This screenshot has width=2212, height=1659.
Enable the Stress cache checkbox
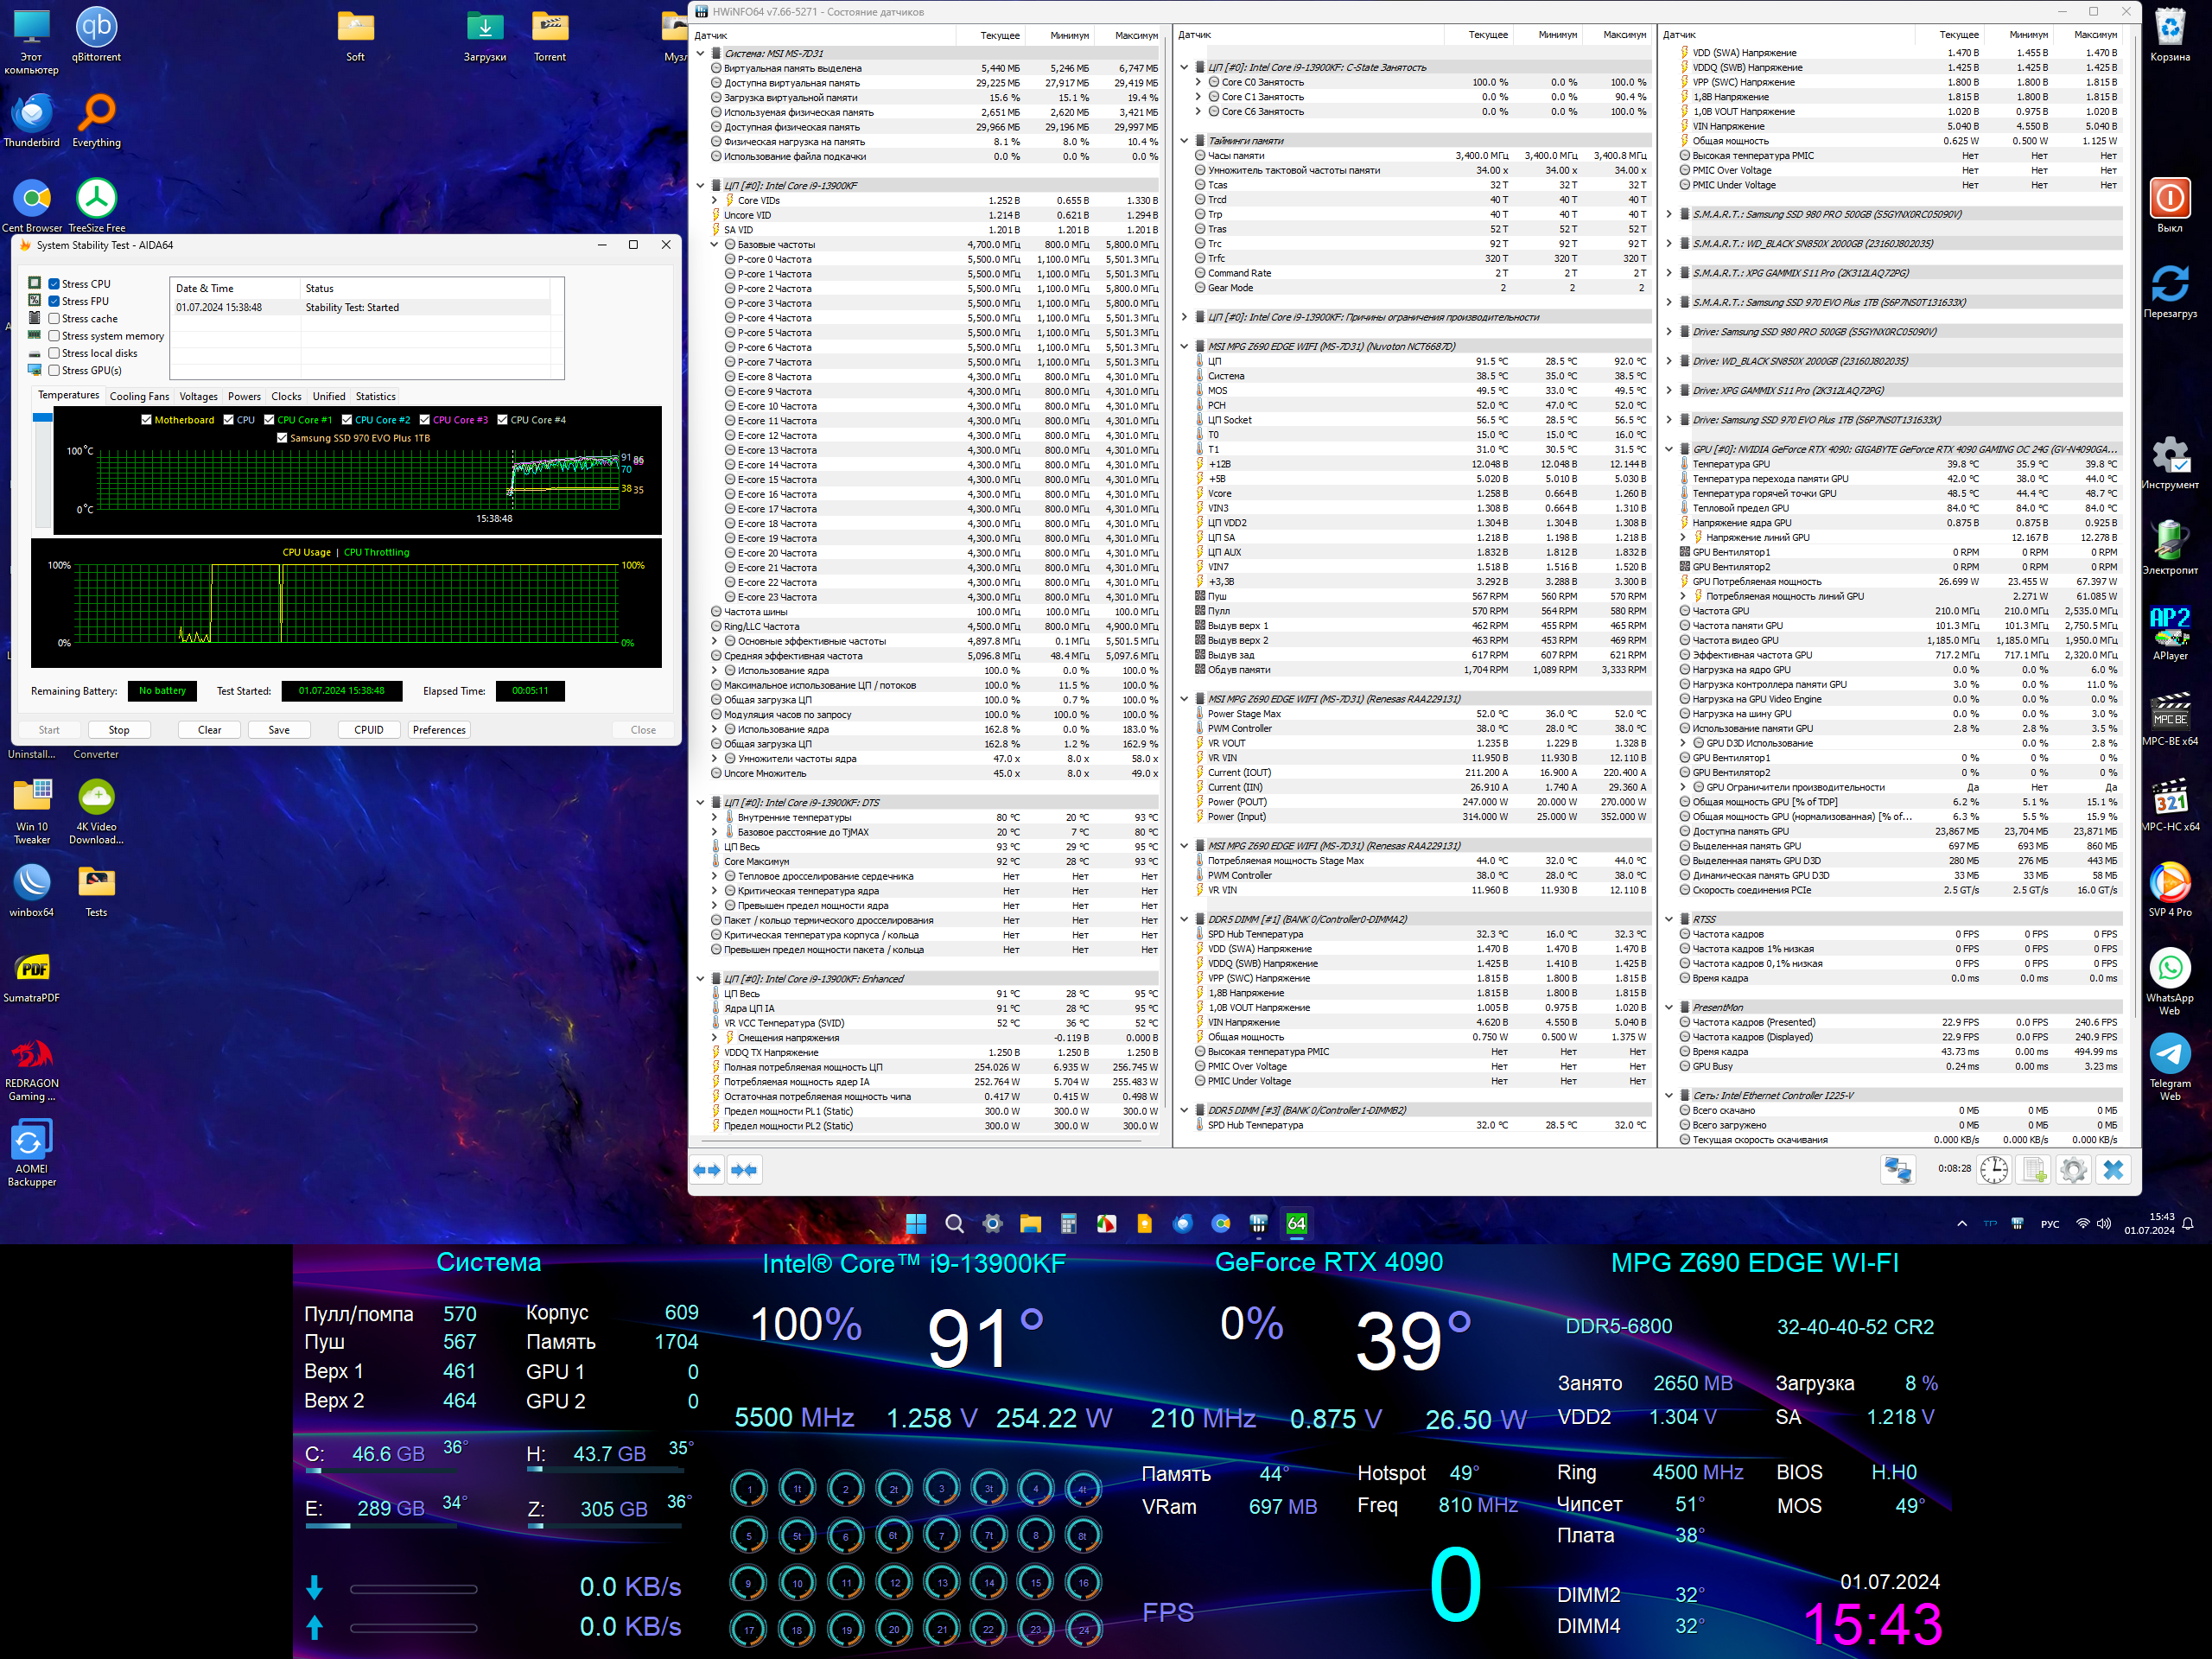54,319
